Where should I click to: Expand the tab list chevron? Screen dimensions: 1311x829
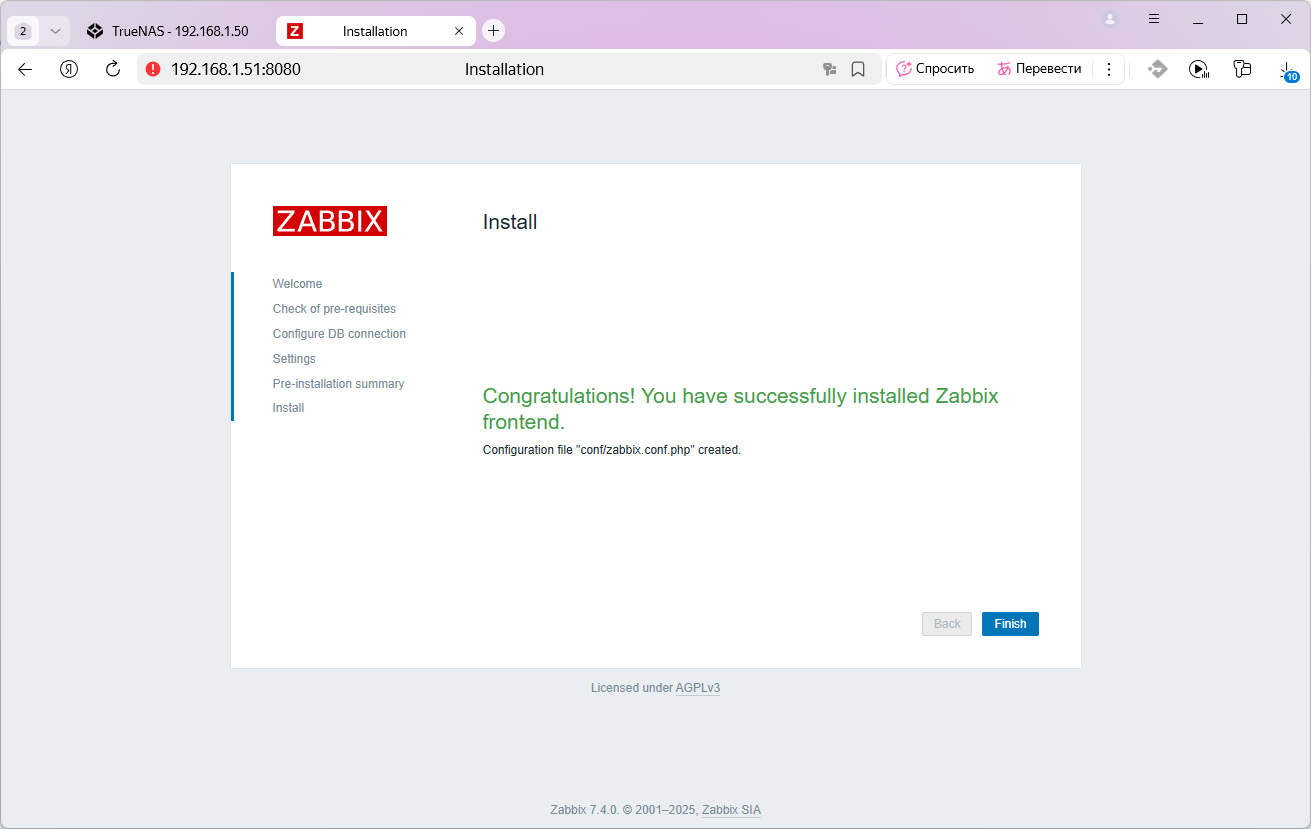pyautogui.click(x=55, y=31)
